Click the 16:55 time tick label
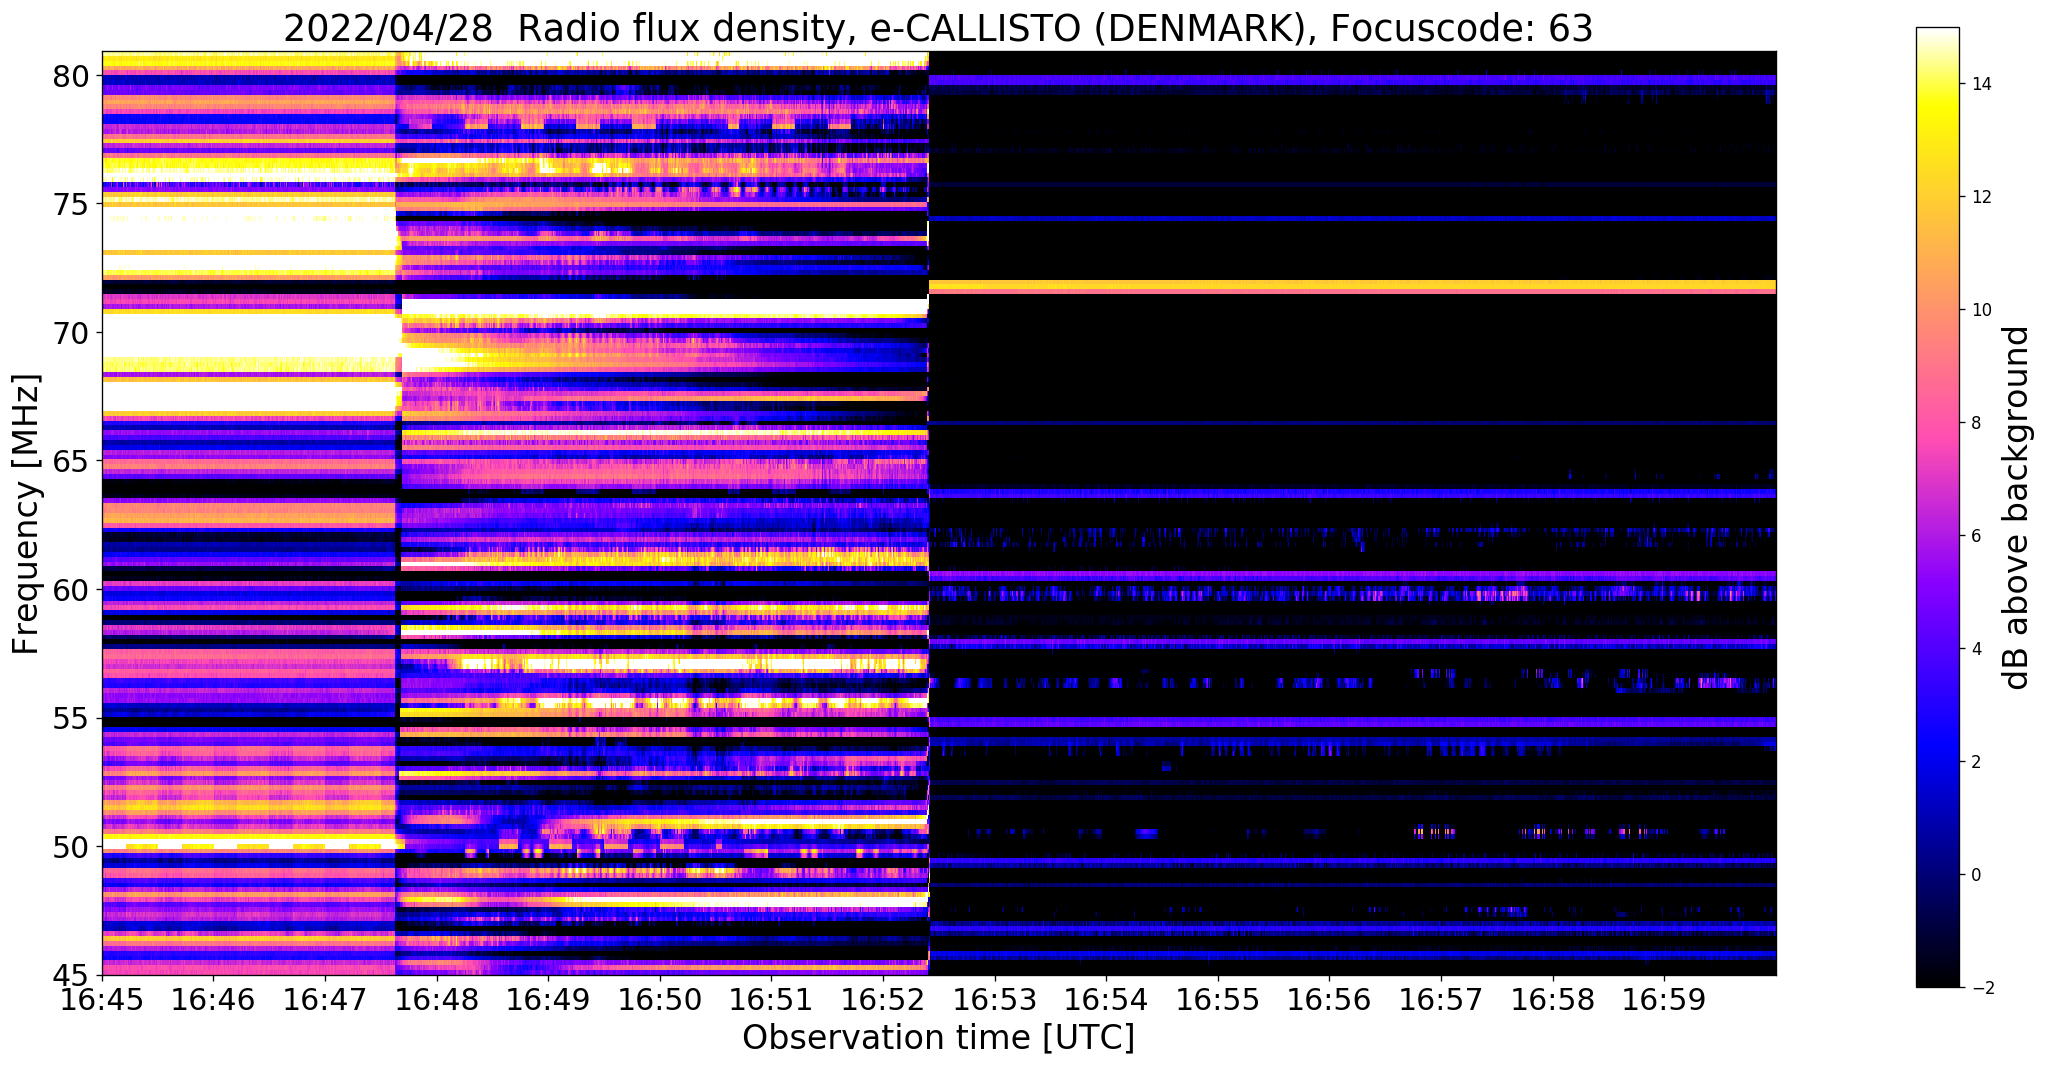 (x=1218, y=1001)
